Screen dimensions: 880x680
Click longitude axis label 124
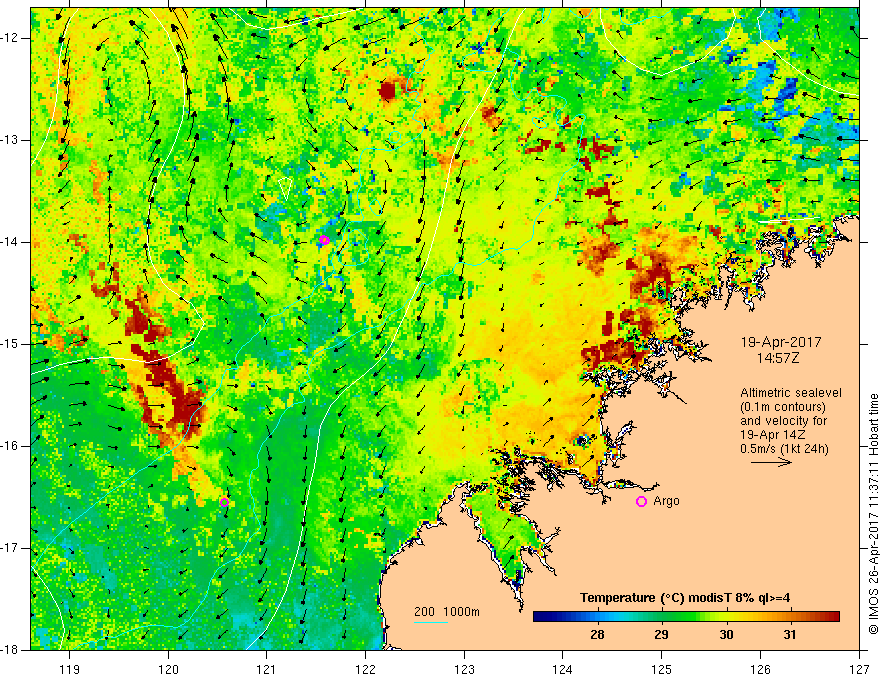563,669
